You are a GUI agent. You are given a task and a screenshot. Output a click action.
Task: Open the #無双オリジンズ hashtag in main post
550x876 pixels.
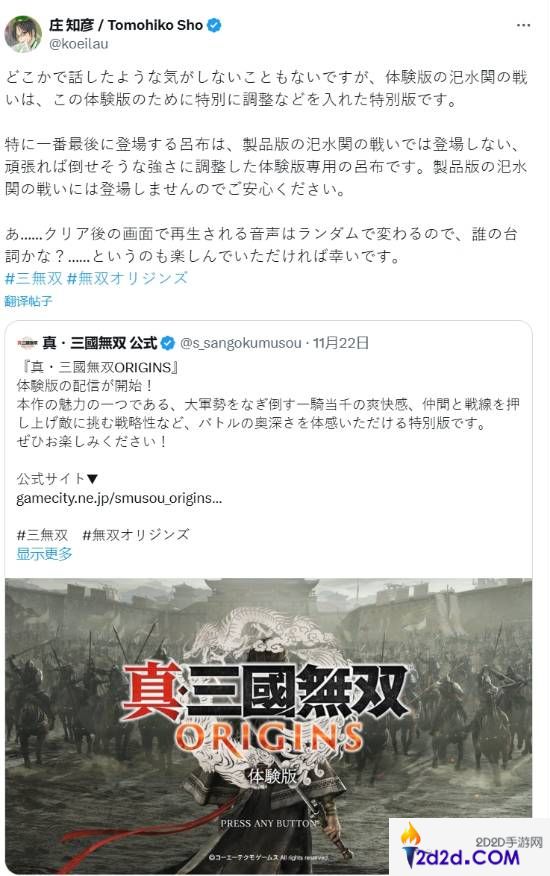tap(127, 278)
